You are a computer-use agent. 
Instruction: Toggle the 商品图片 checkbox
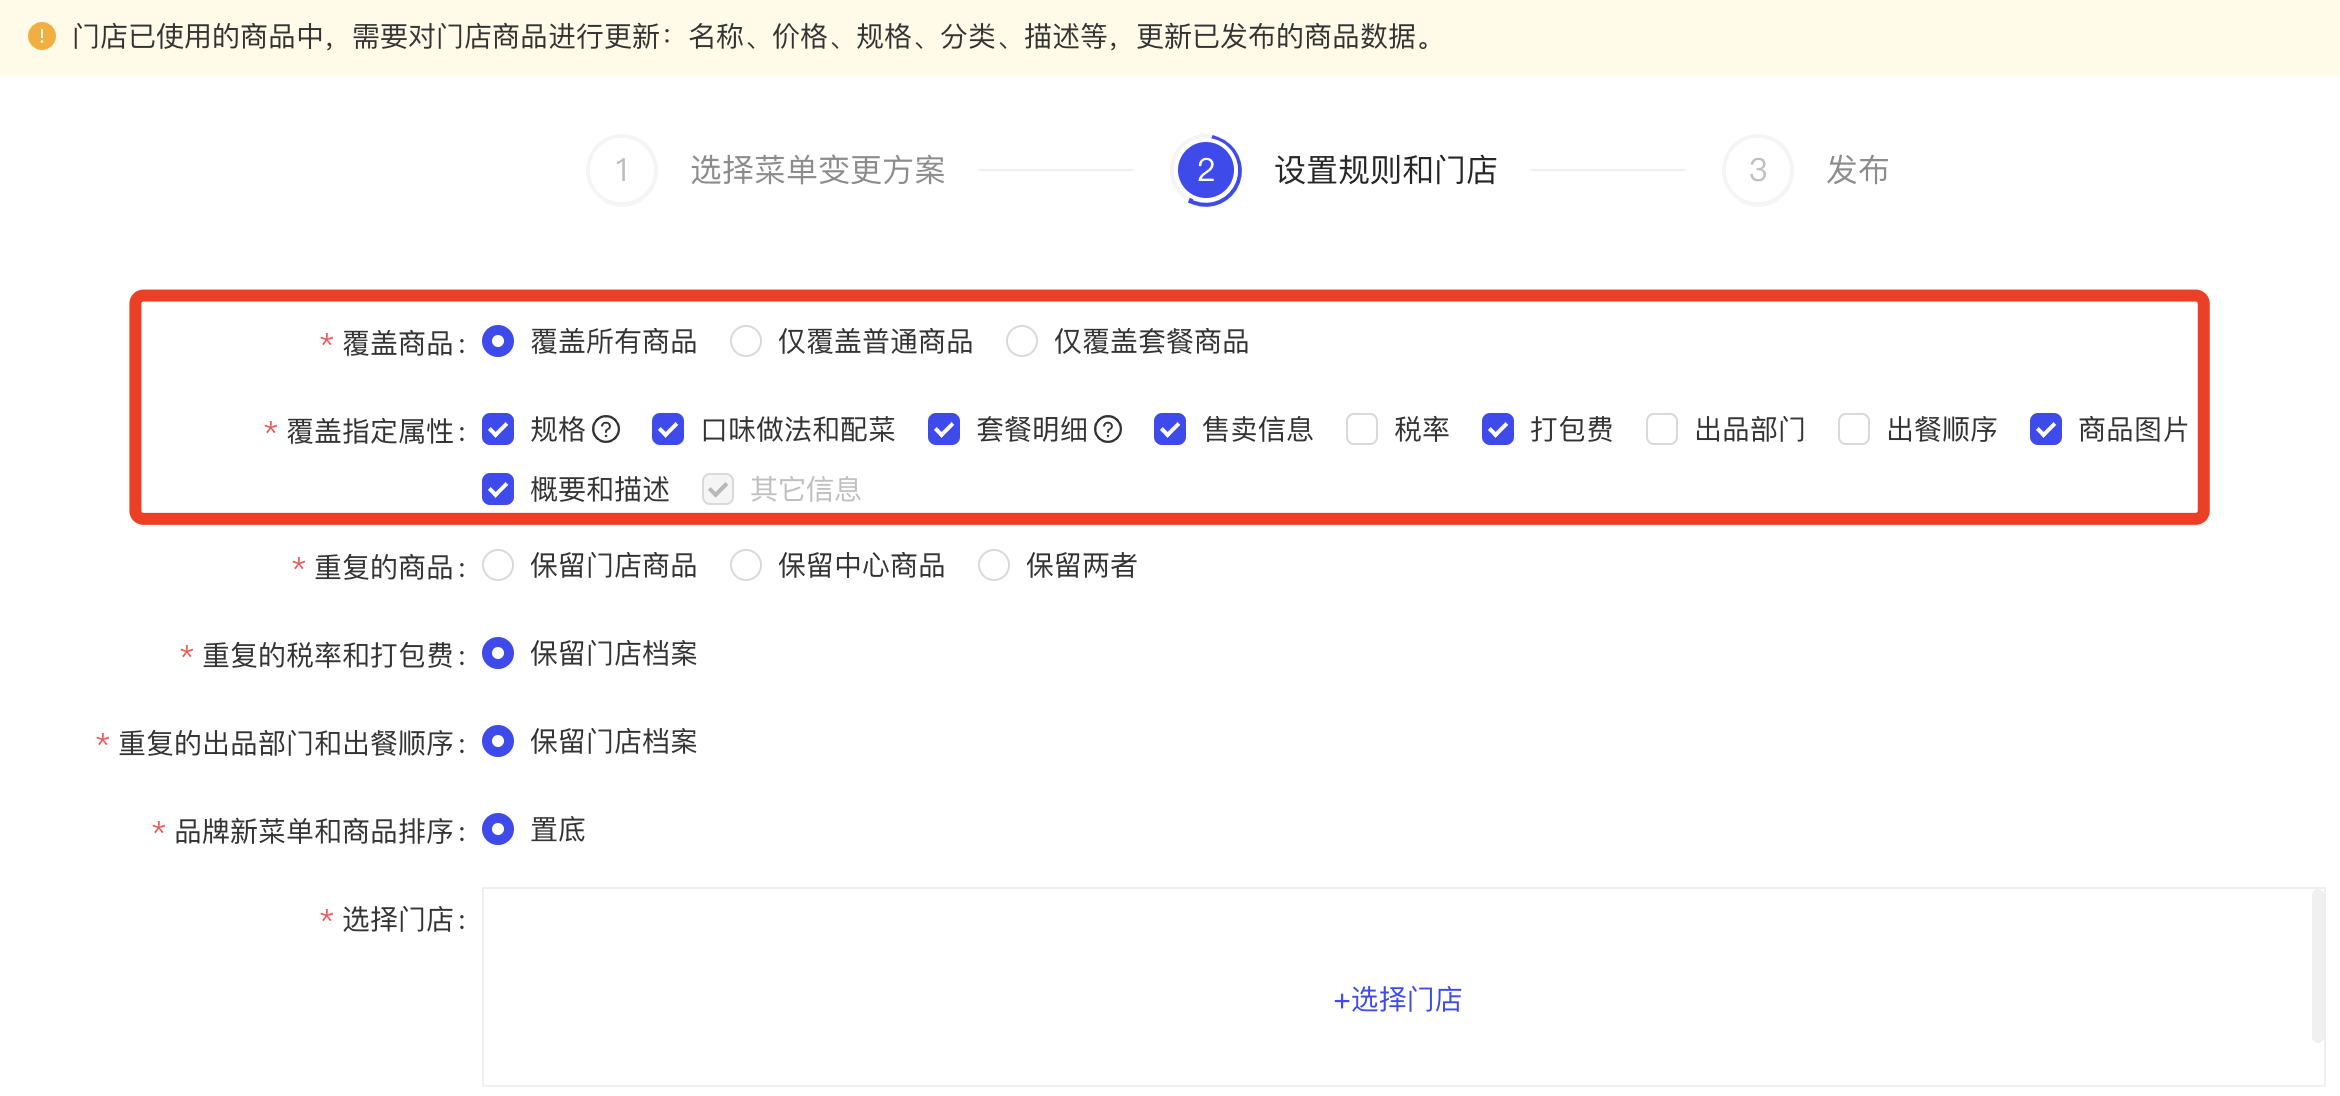(2046, 430)
